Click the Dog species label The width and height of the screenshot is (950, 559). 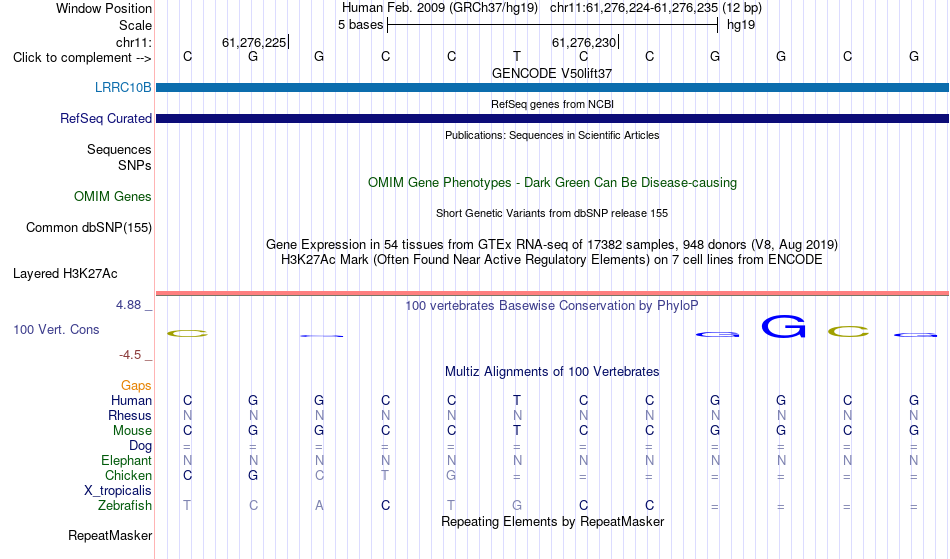[140, 445]
